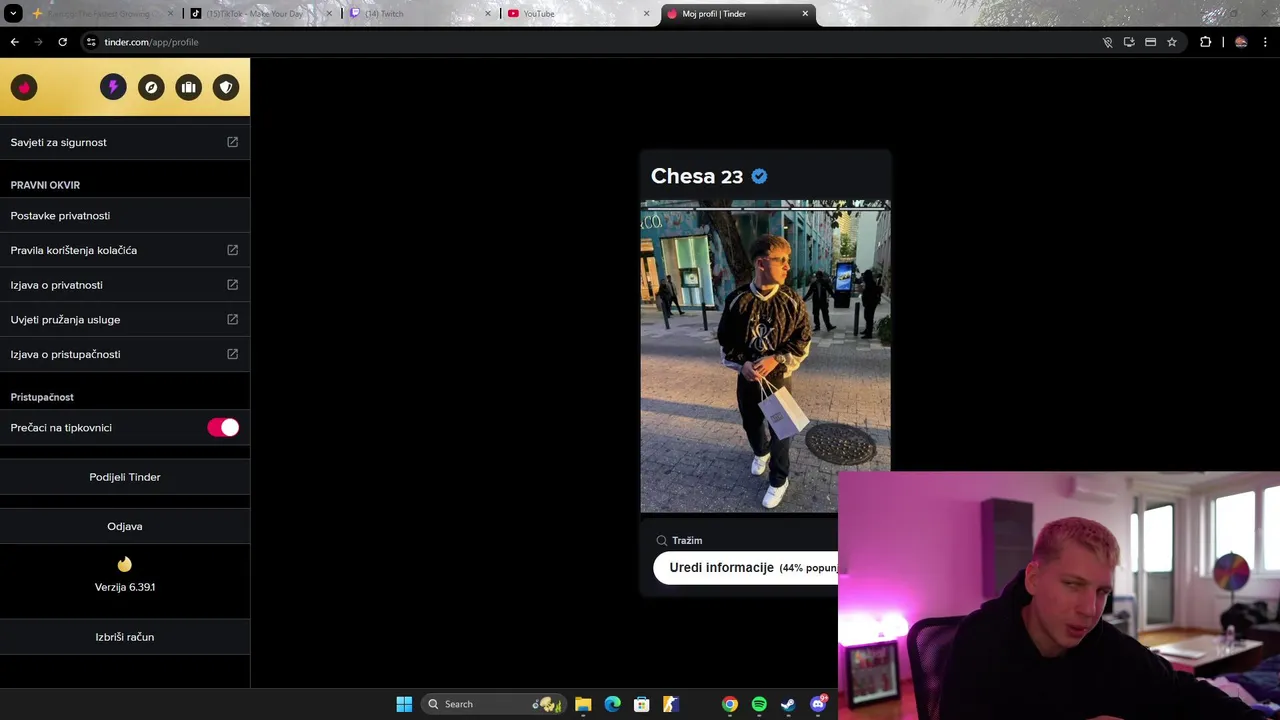
Task: Open Steam from the taskbar
Action: (x=788, y=704)
